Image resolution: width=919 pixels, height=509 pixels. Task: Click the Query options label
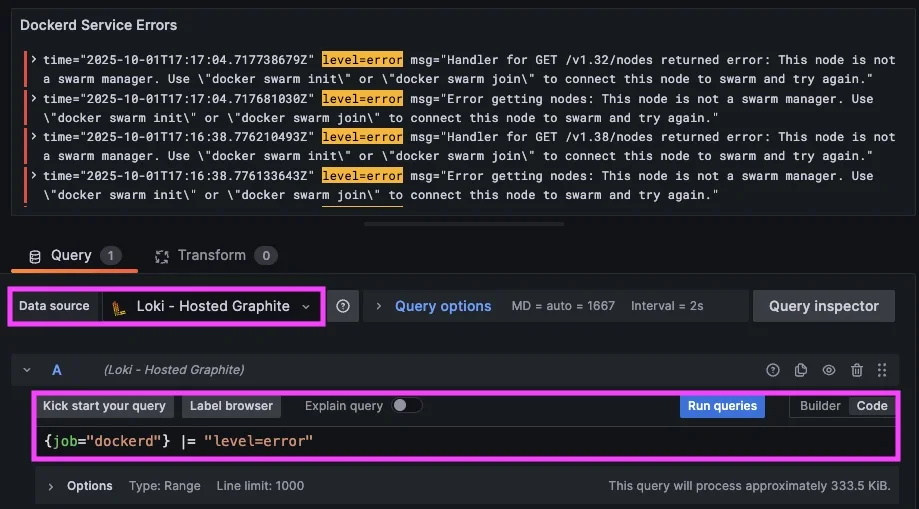(x=443, y=306)
